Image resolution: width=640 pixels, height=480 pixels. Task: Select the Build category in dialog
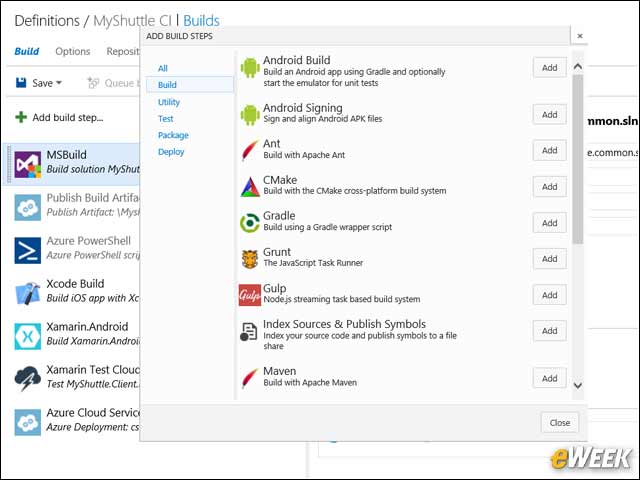point(190,84)
